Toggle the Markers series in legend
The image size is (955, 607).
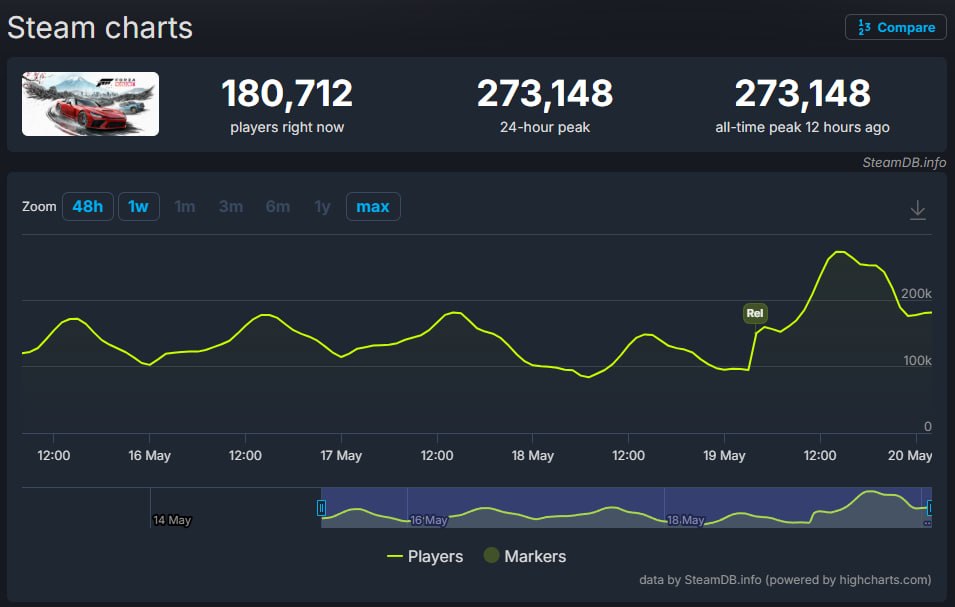coord(524,556)
